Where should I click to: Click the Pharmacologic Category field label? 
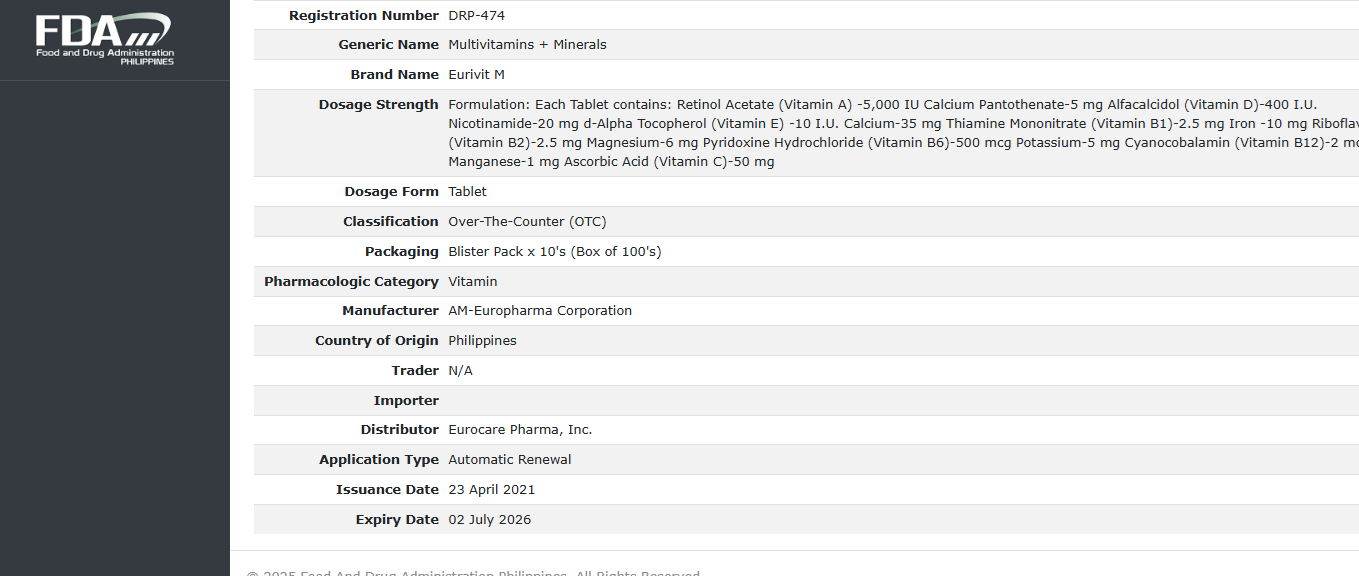(351, 282)
